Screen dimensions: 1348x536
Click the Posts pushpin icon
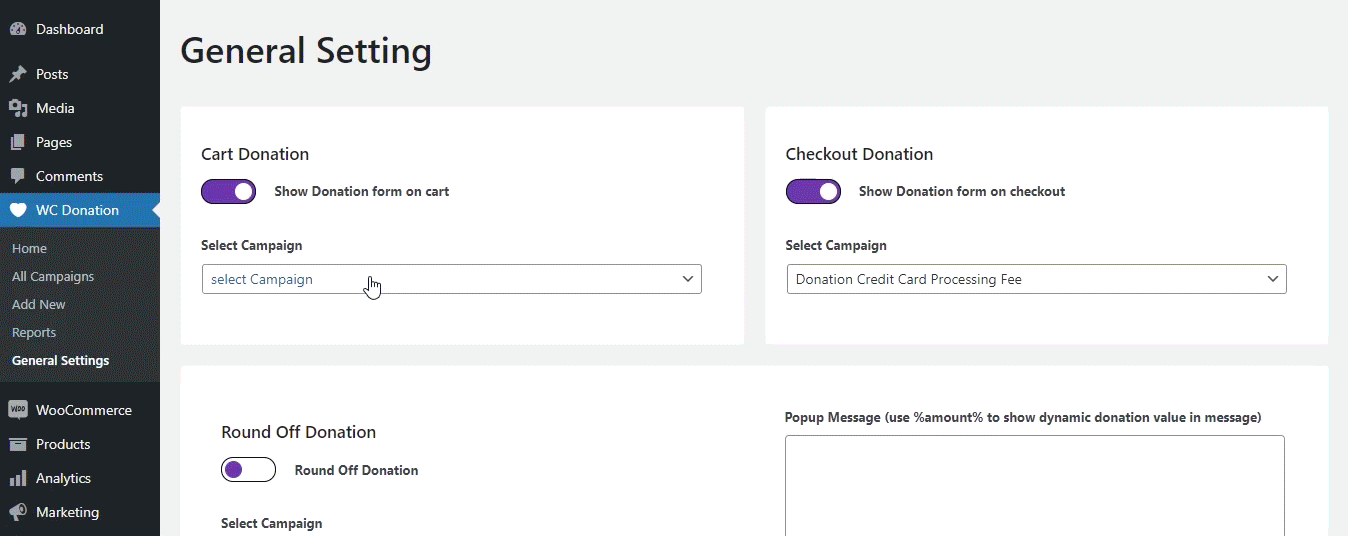click(x=18, y=74)
